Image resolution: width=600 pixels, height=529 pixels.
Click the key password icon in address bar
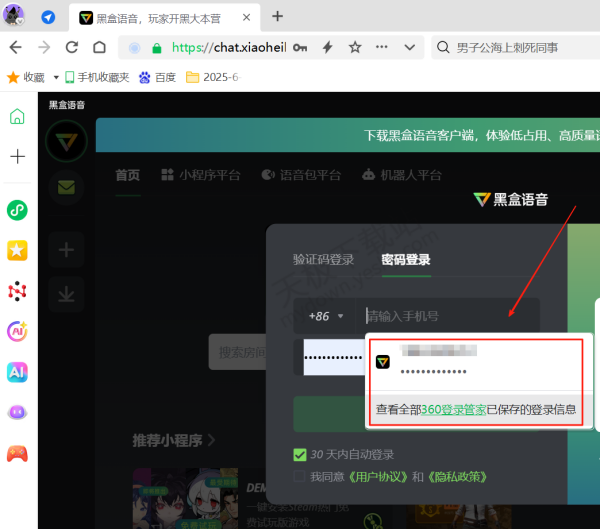click(x=300, y=47)
